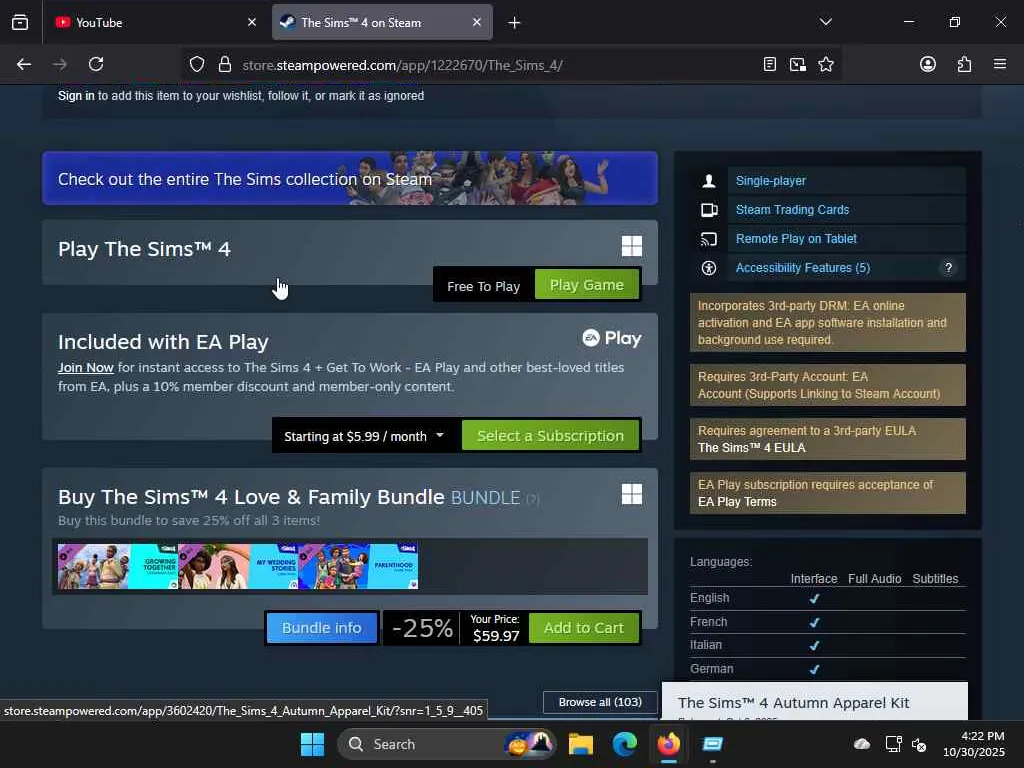Click the Sign in link
Screen dimensions: 1024x768
pos(76,95)
